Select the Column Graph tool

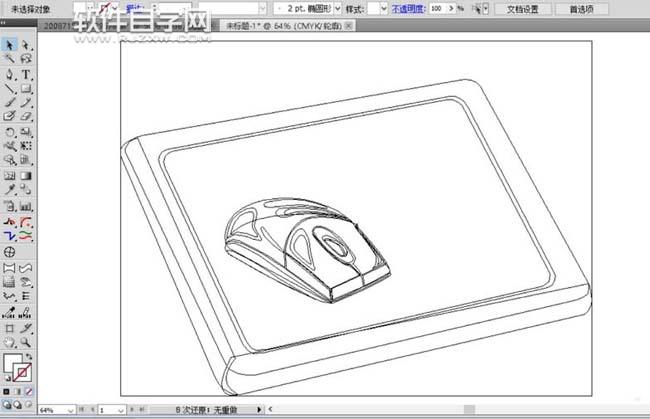[x=26, y=206]
